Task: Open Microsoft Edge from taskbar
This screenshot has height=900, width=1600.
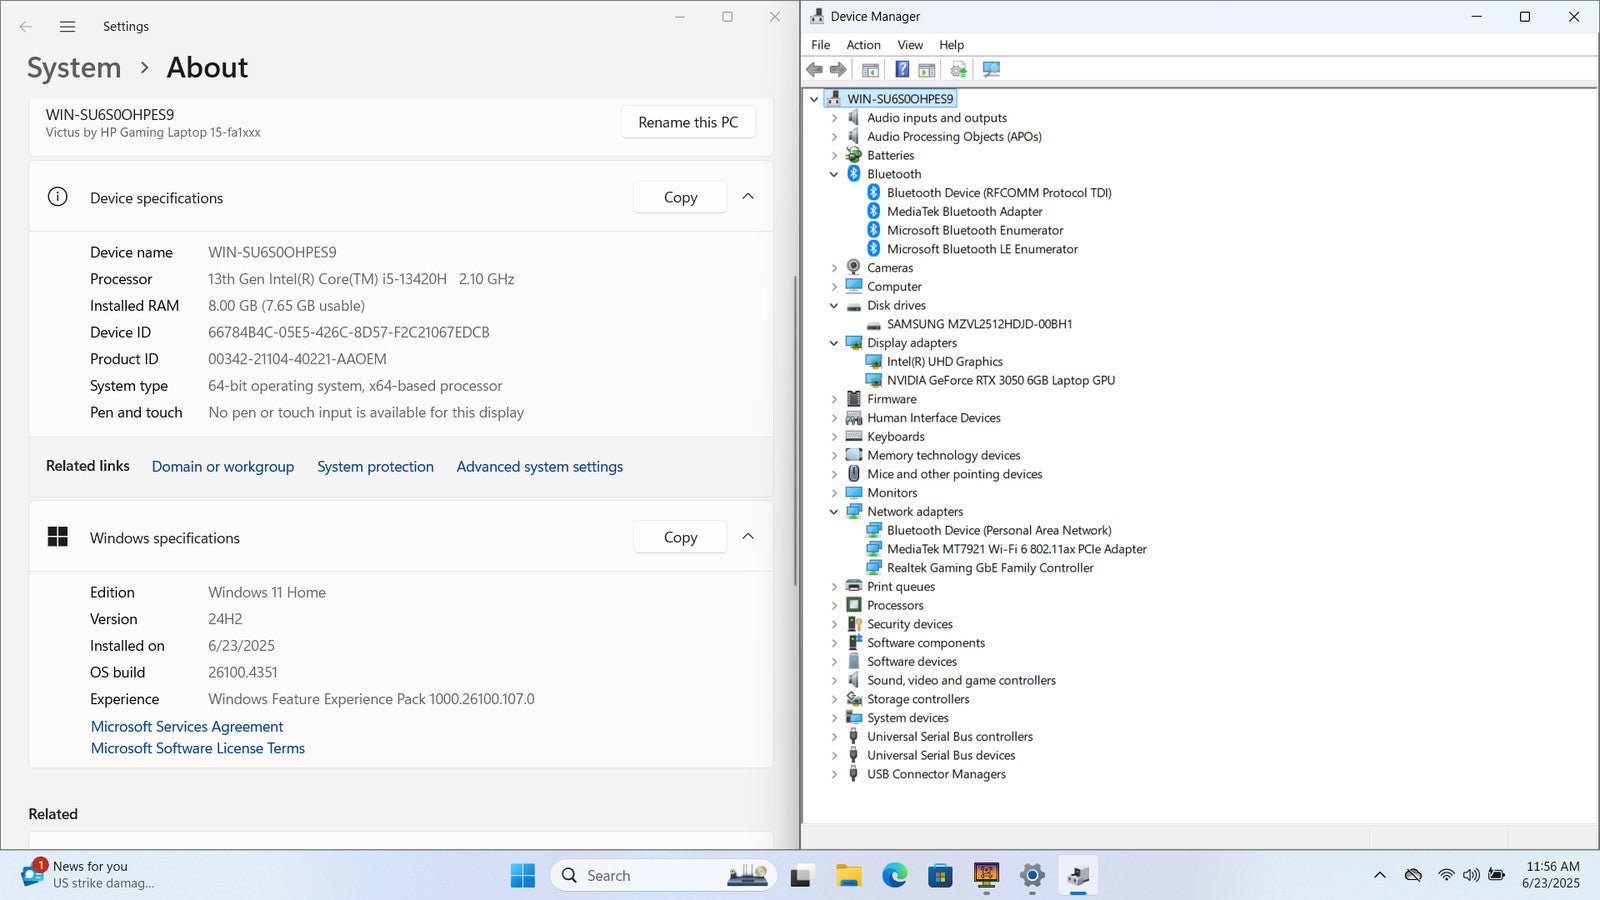Action: (x=894, y=876)
